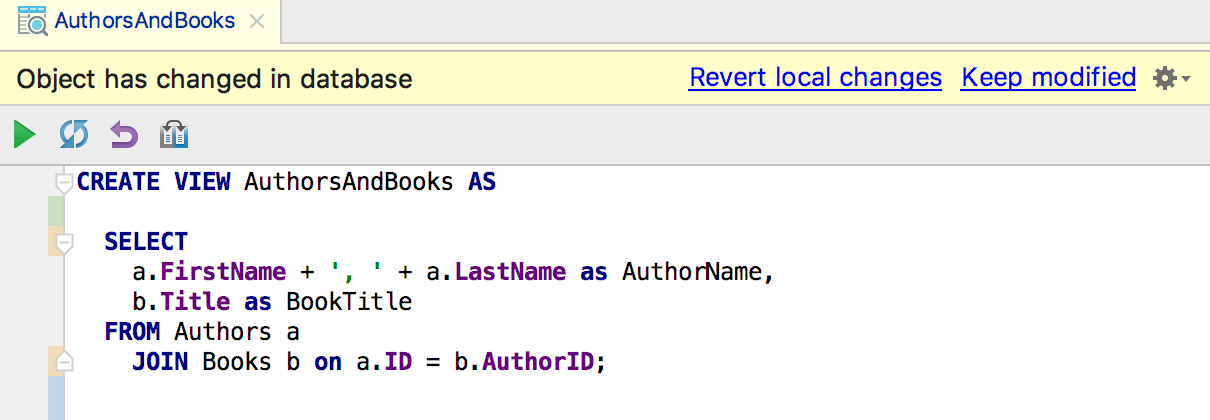The height and width of the screenshot is (420, 1210).
Task: Click the blue synchronize arrows icon
Action: (74, 133)
